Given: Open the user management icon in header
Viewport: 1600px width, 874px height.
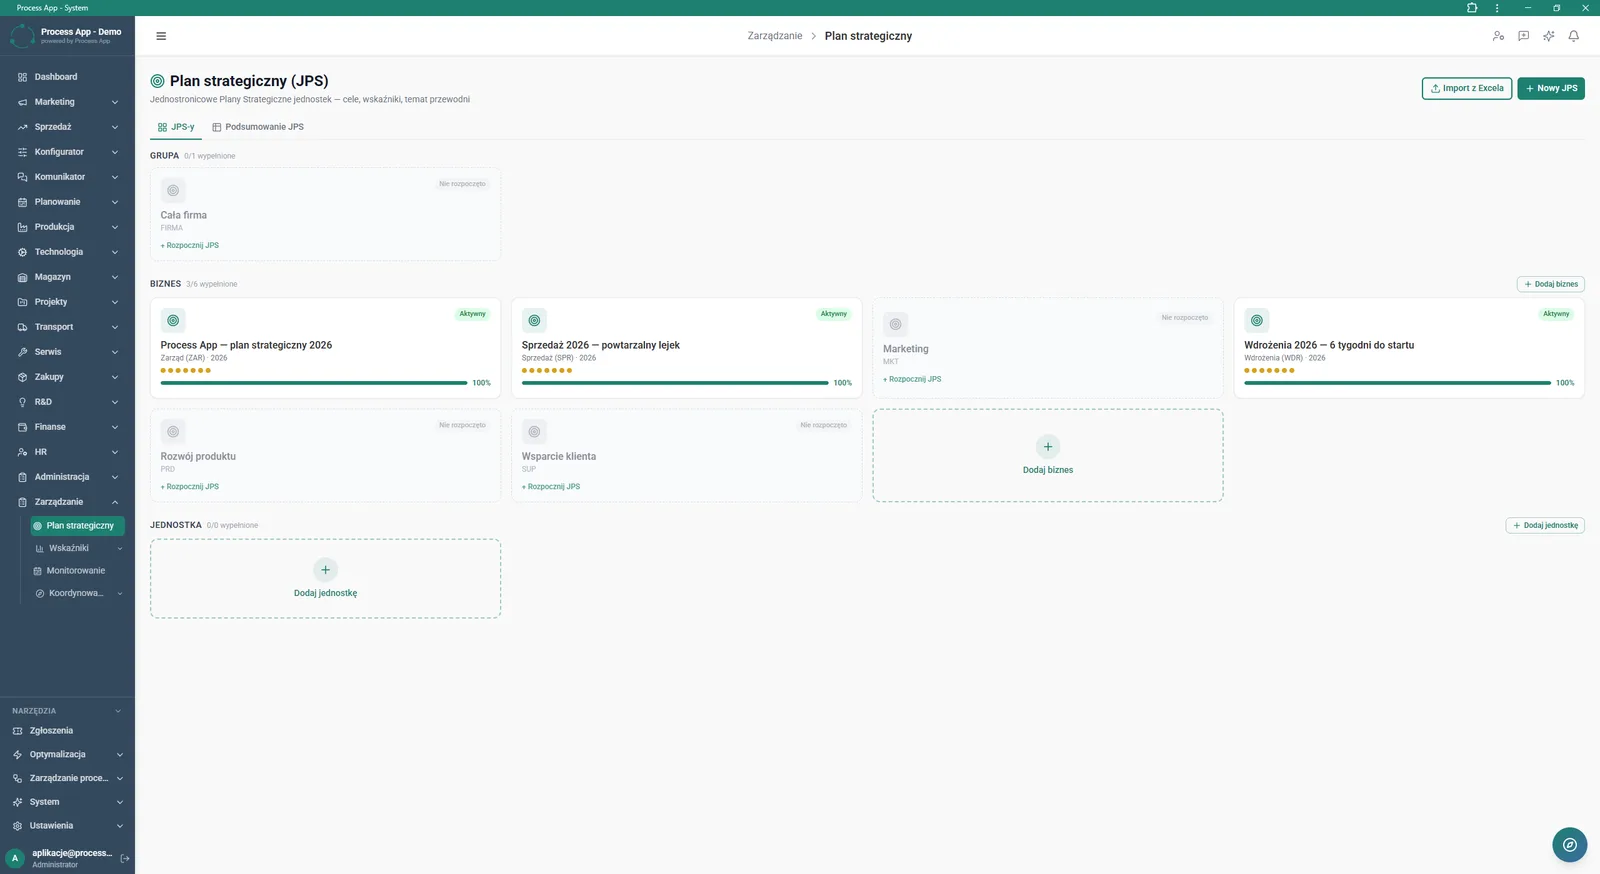Looking at the screenshot, I should (1498, 36).
